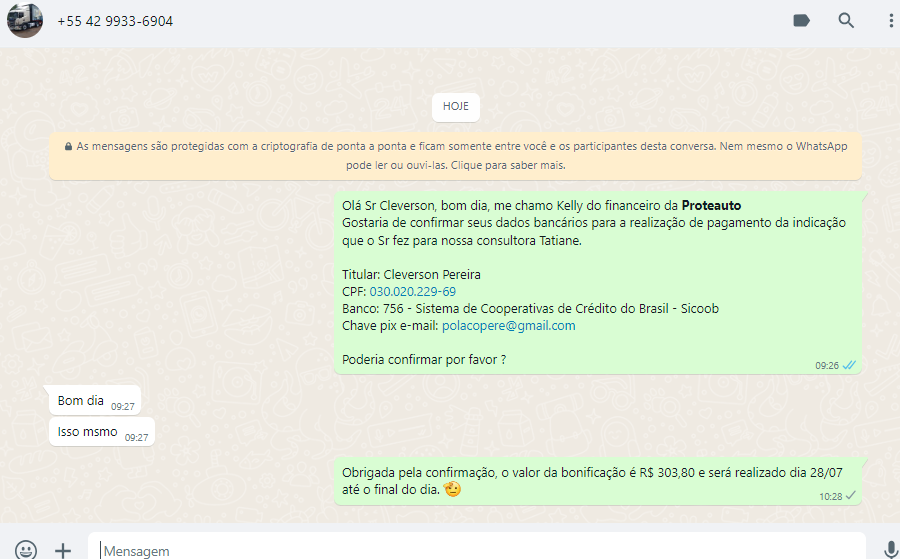
Task: Open search in conversation
Action: pyautogui.click(x=846, y=21)
